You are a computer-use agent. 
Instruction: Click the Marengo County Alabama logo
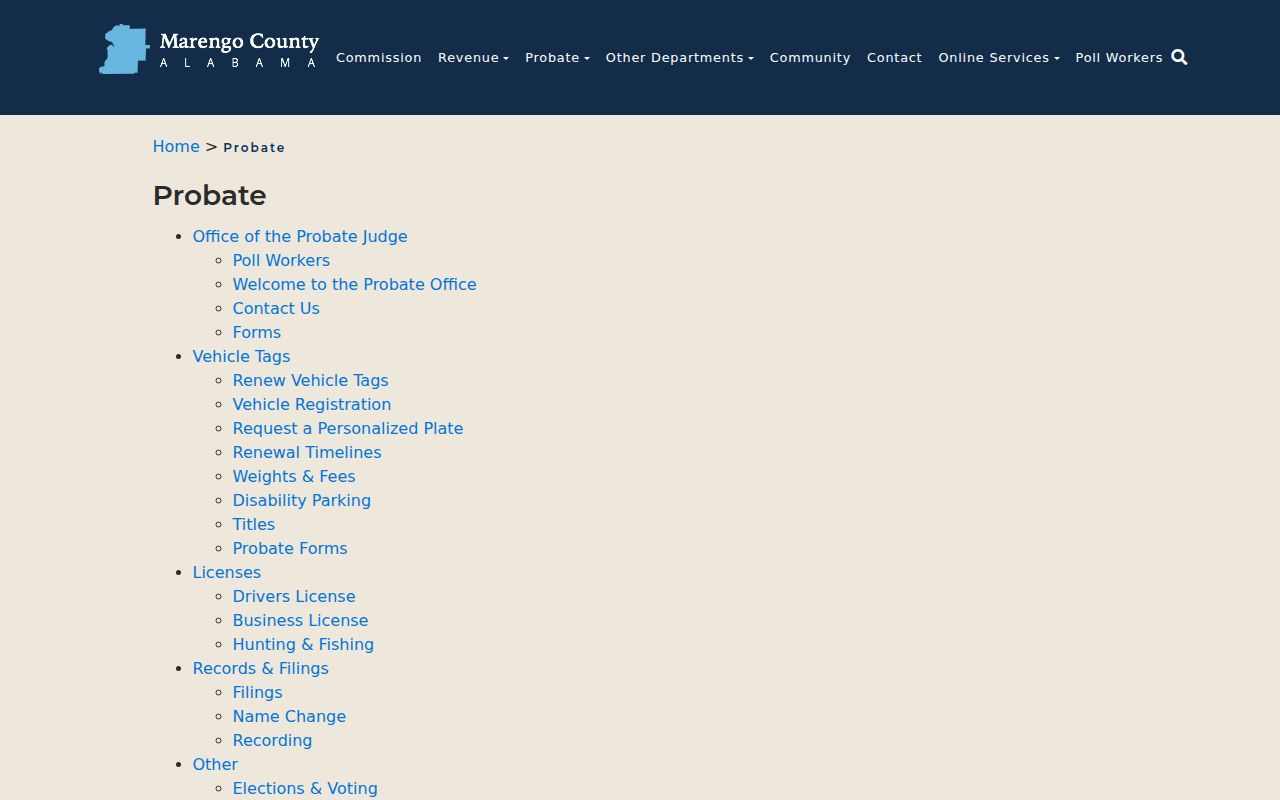coord(209,50)
